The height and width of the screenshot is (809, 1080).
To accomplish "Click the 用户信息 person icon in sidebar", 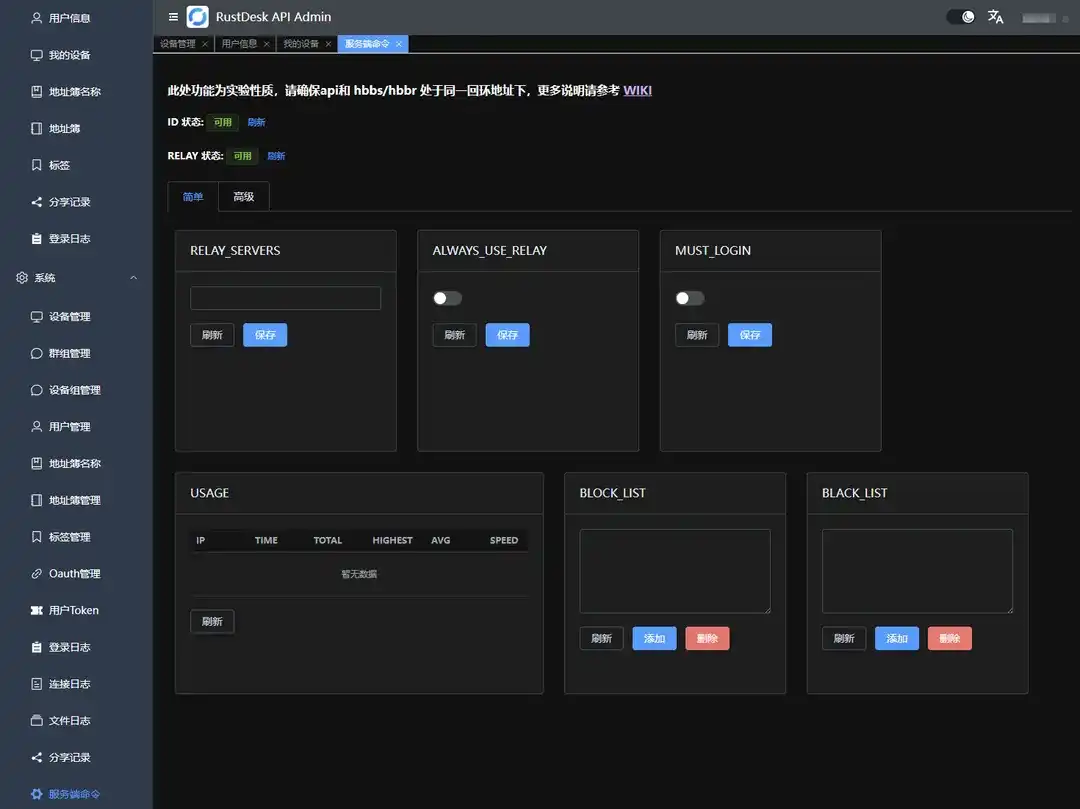I will (37, 18).
